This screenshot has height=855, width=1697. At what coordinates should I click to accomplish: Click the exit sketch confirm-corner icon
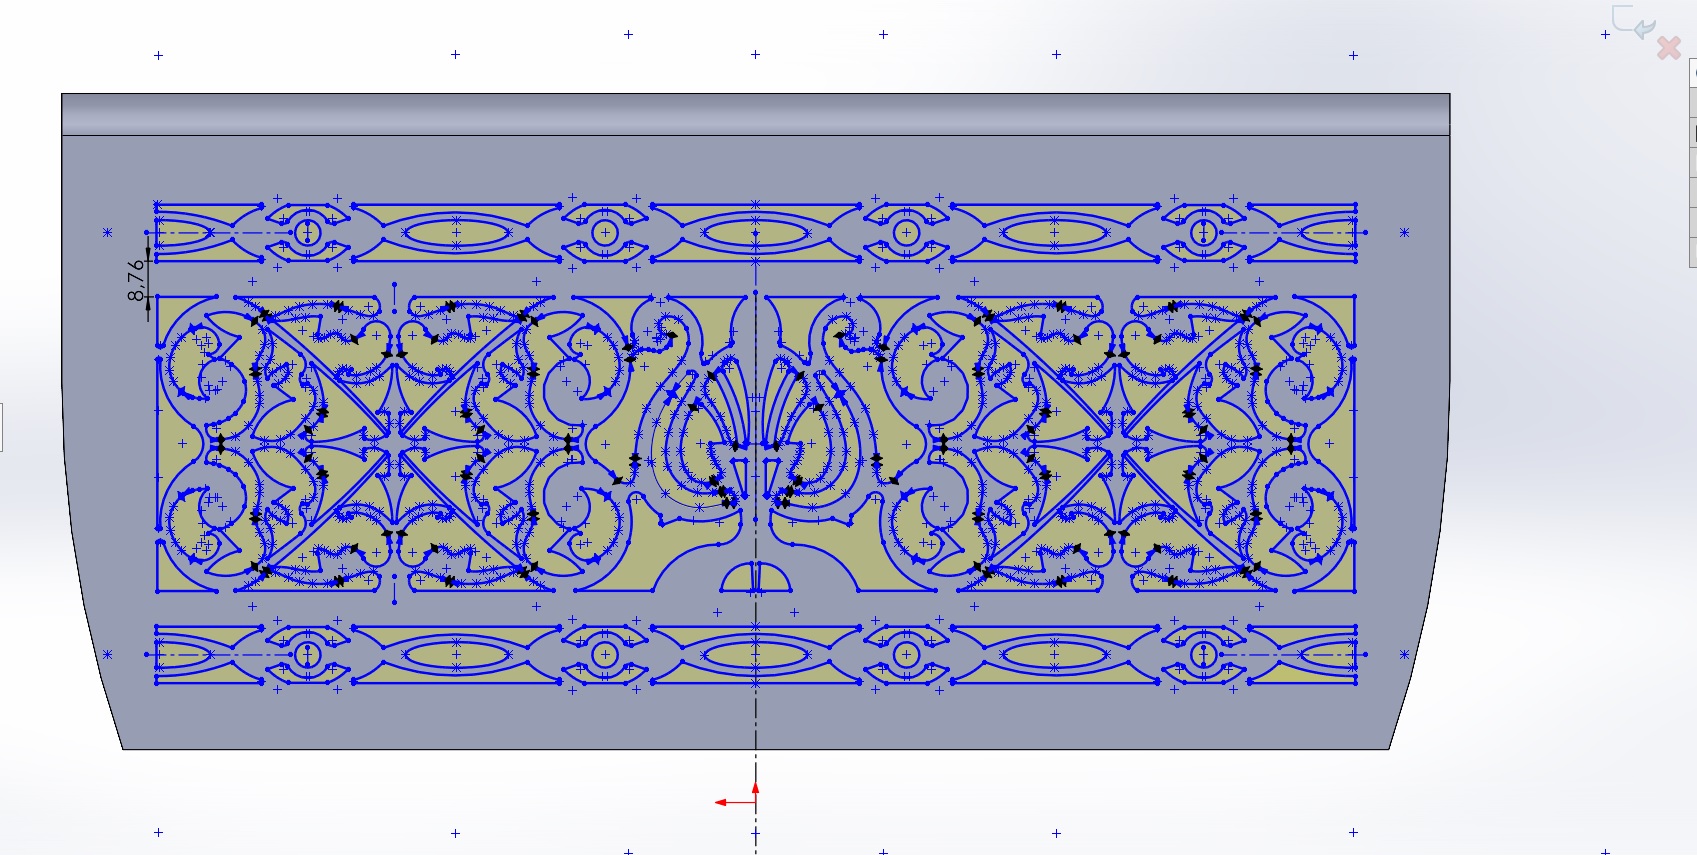click(1633, 22)
